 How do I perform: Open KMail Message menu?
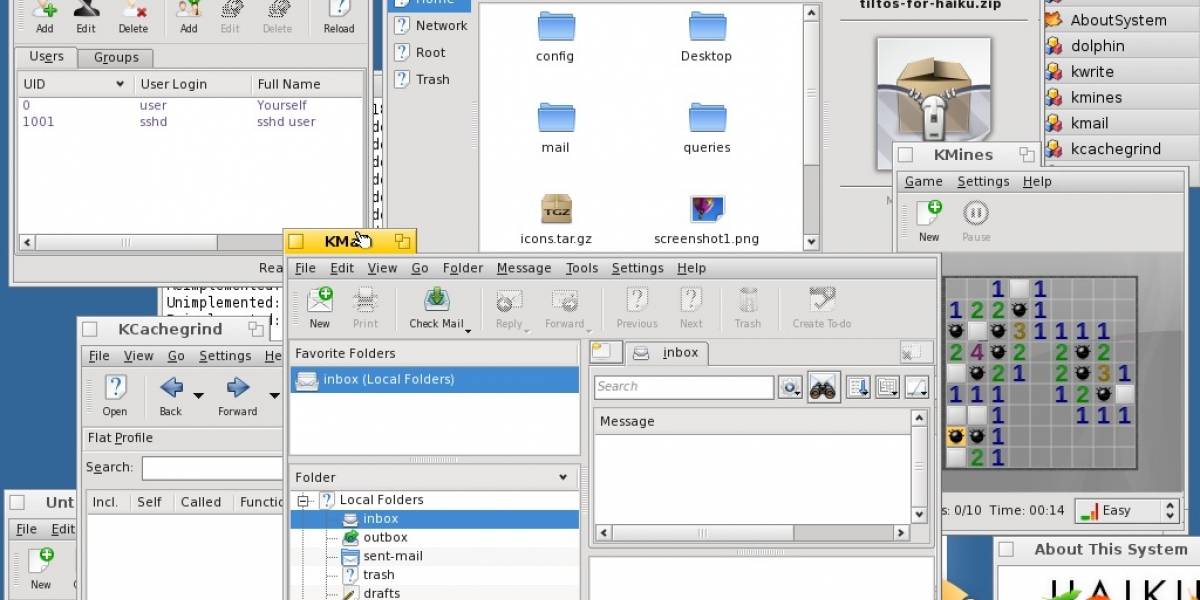click(x=524, y=268)
